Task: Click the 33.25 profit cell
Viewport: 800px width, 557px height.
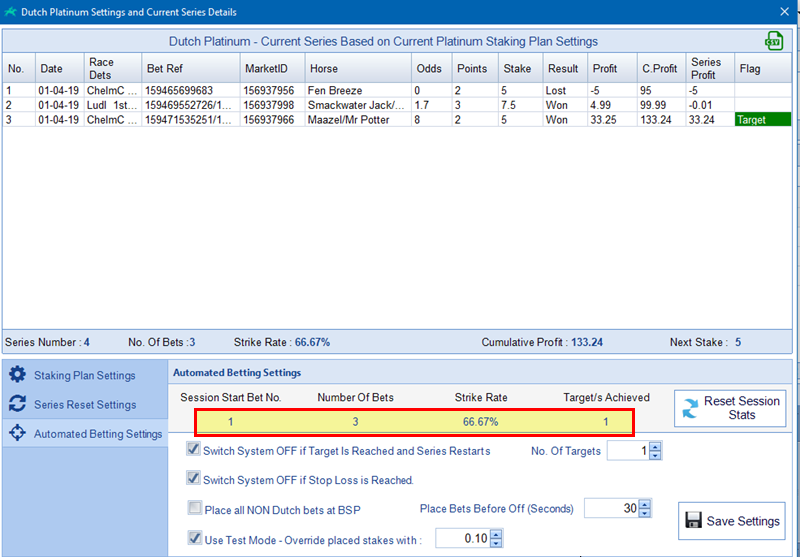Action: click(x=611, y=120)
